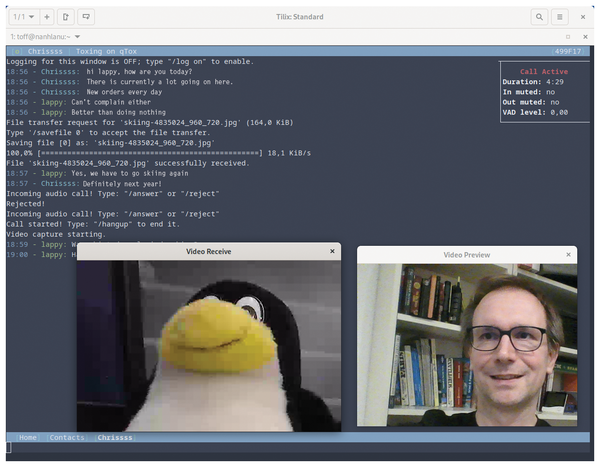Screen dimensions: 600x467
Task: Click message 'Definitely next year!'
Action: 122,184
